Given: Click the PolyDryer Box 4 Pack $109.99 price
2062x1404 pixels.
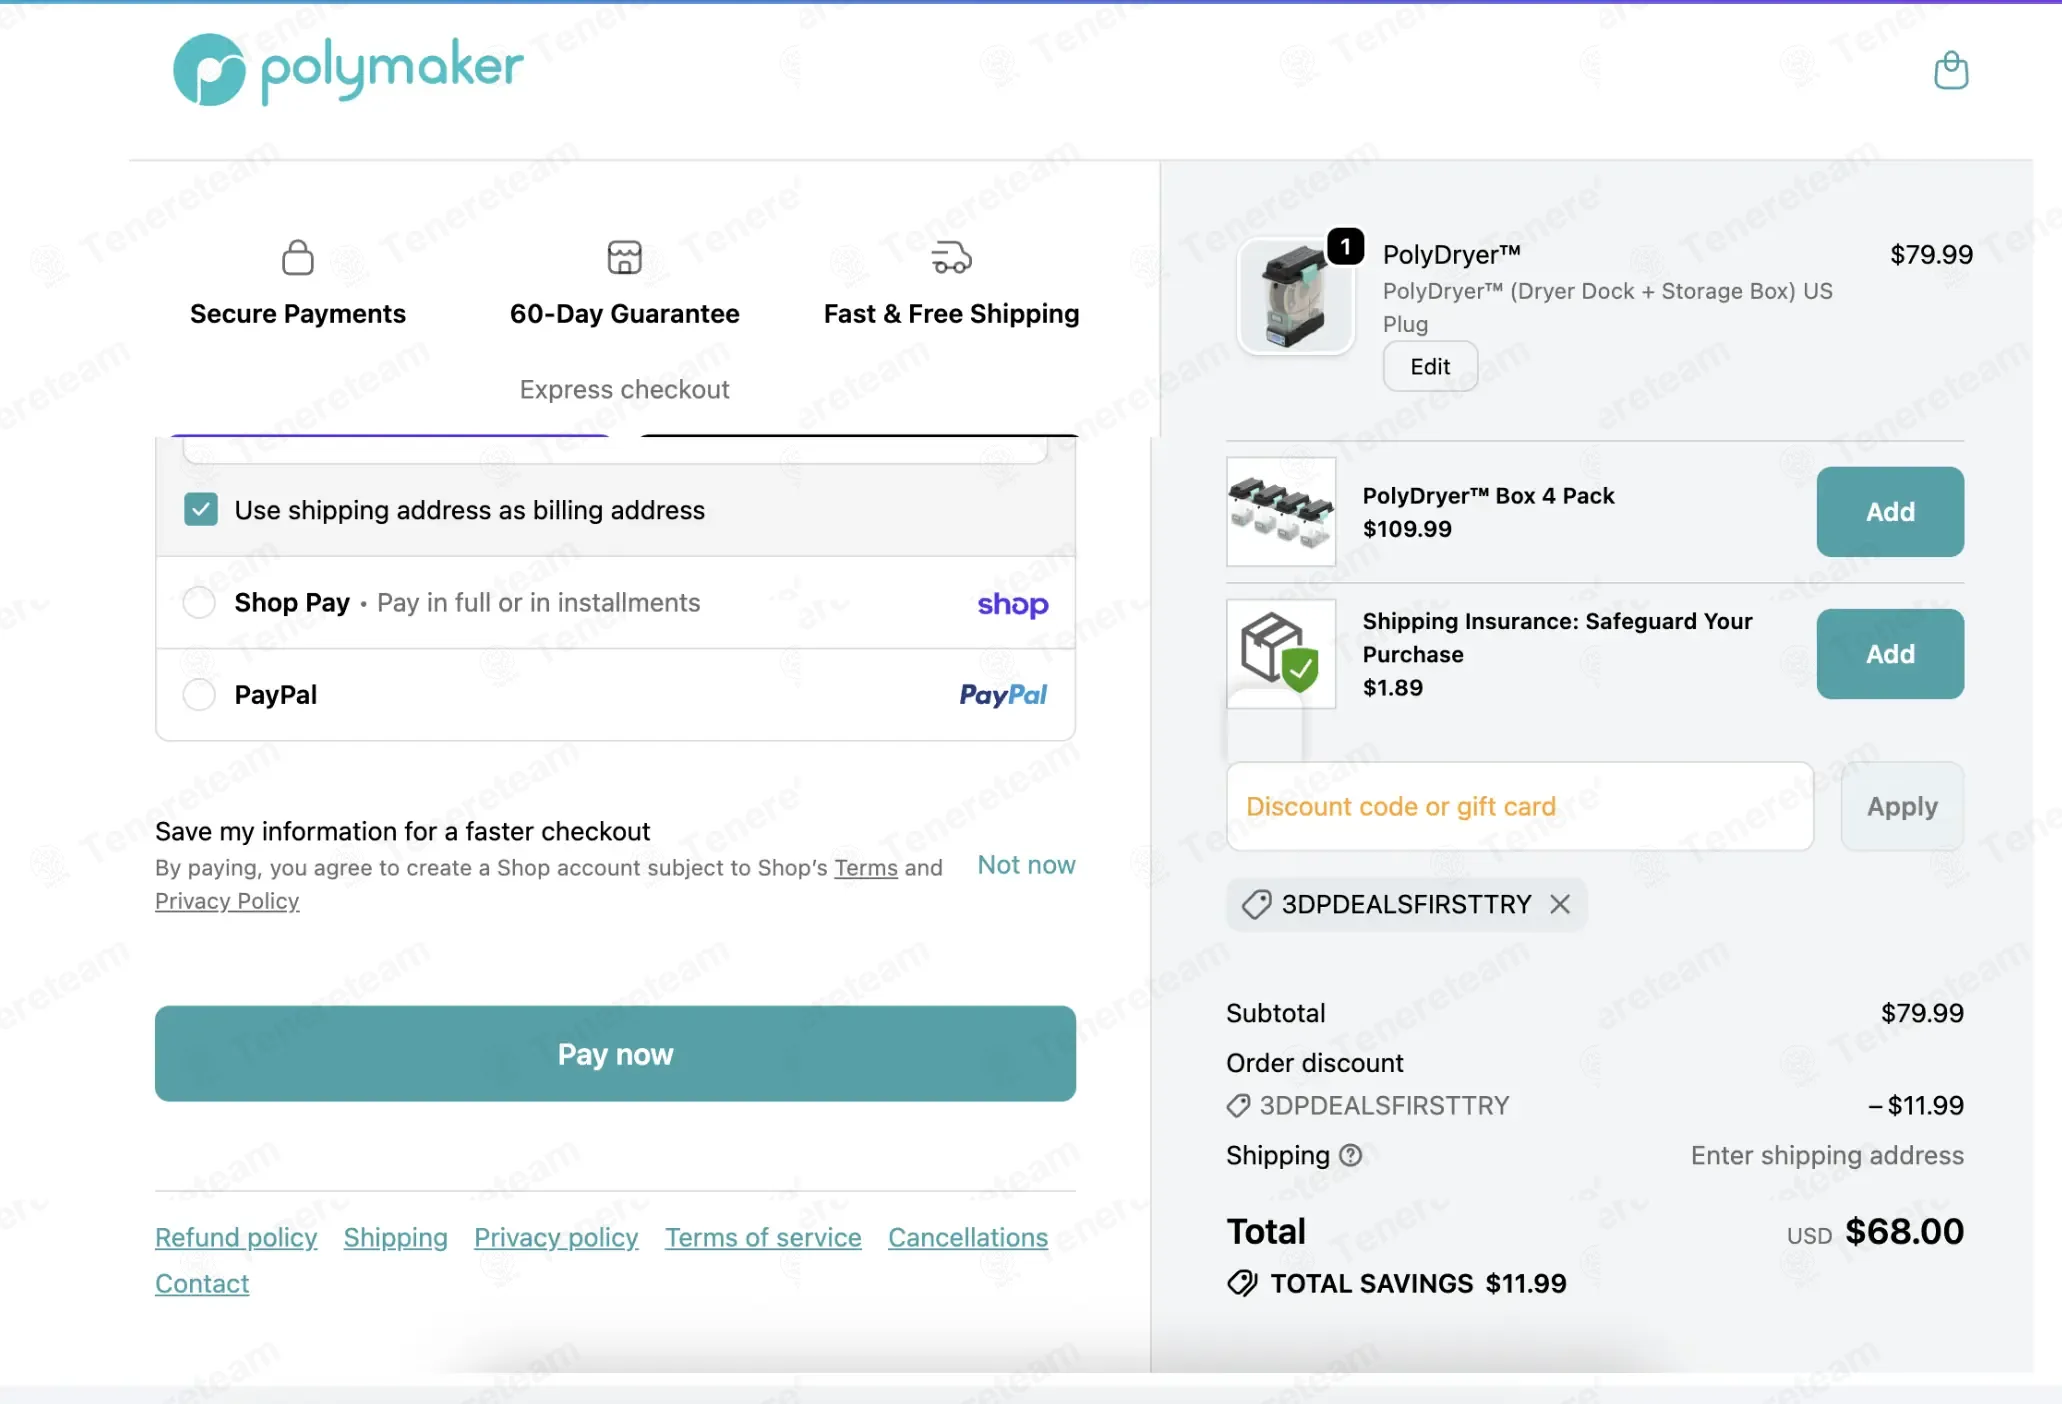Looking at the screenshot, I should click(1407, 529).
